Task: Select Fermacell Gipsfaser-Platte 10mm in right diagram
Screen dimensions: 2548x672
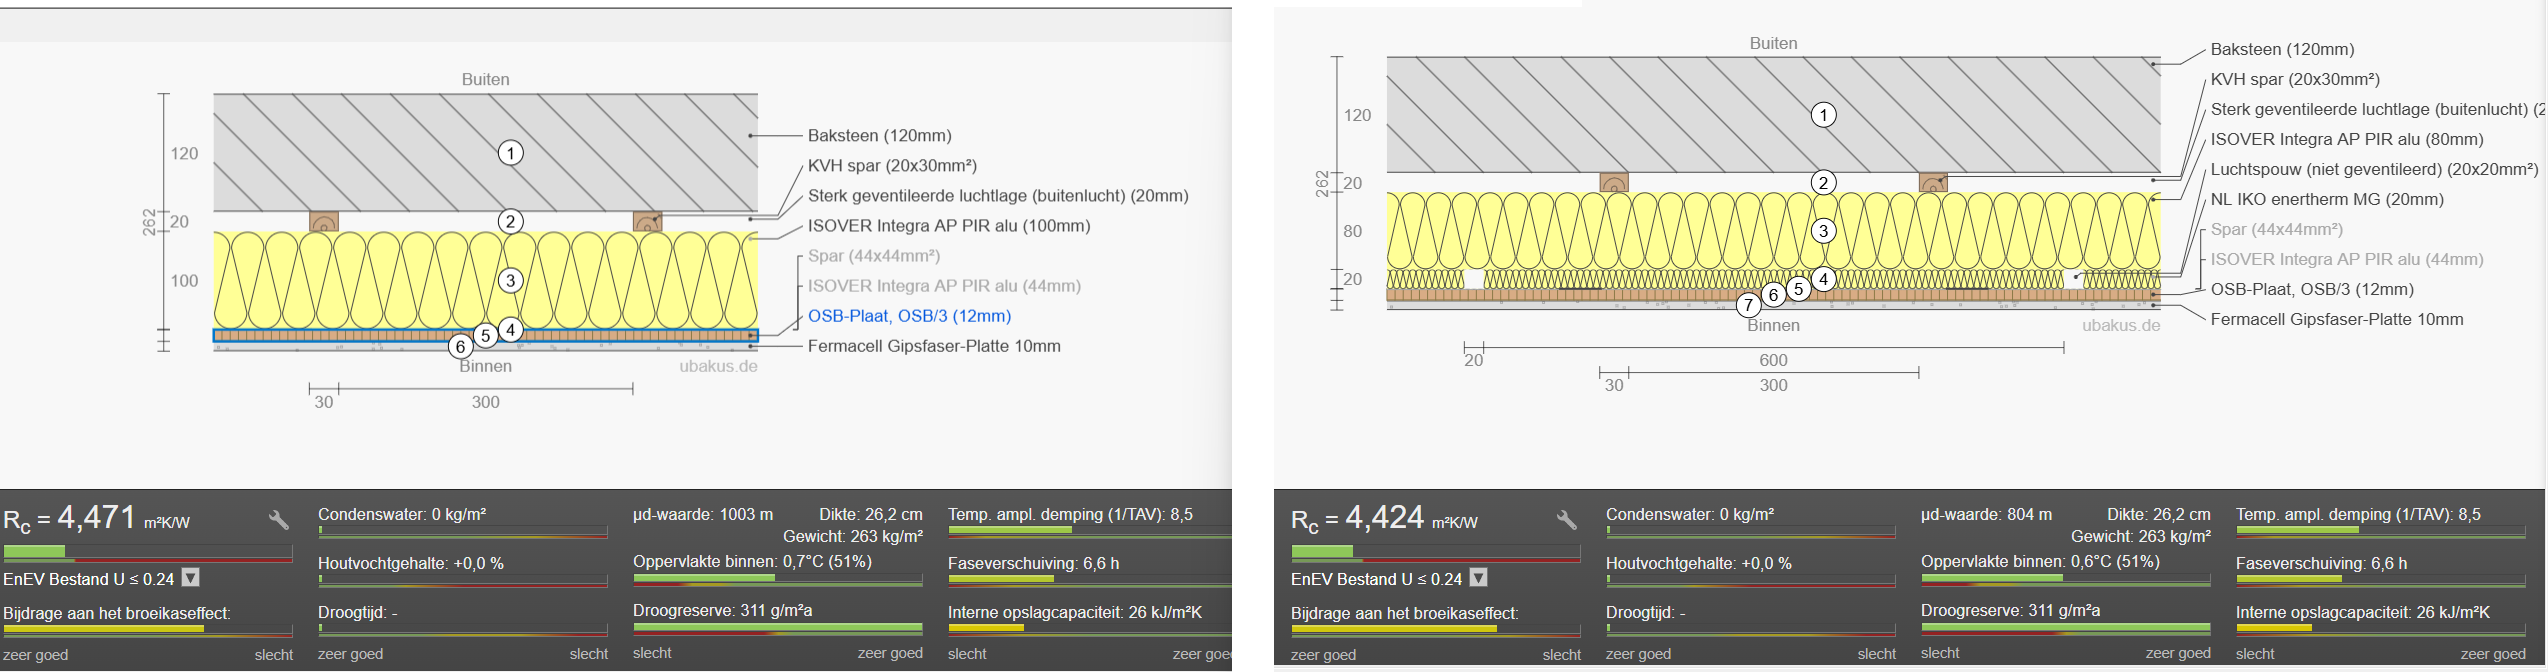Action: click(x=2337, y=320)
